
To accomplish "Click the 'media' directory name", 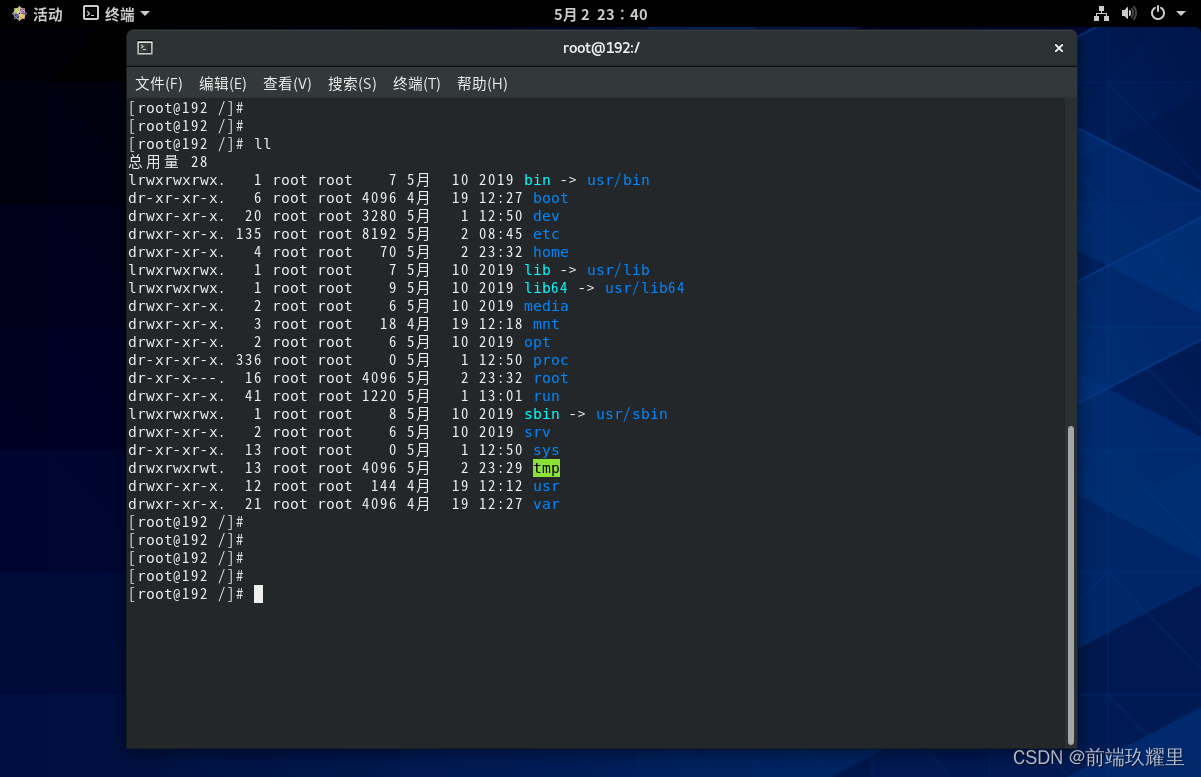I will coord(546,306).
